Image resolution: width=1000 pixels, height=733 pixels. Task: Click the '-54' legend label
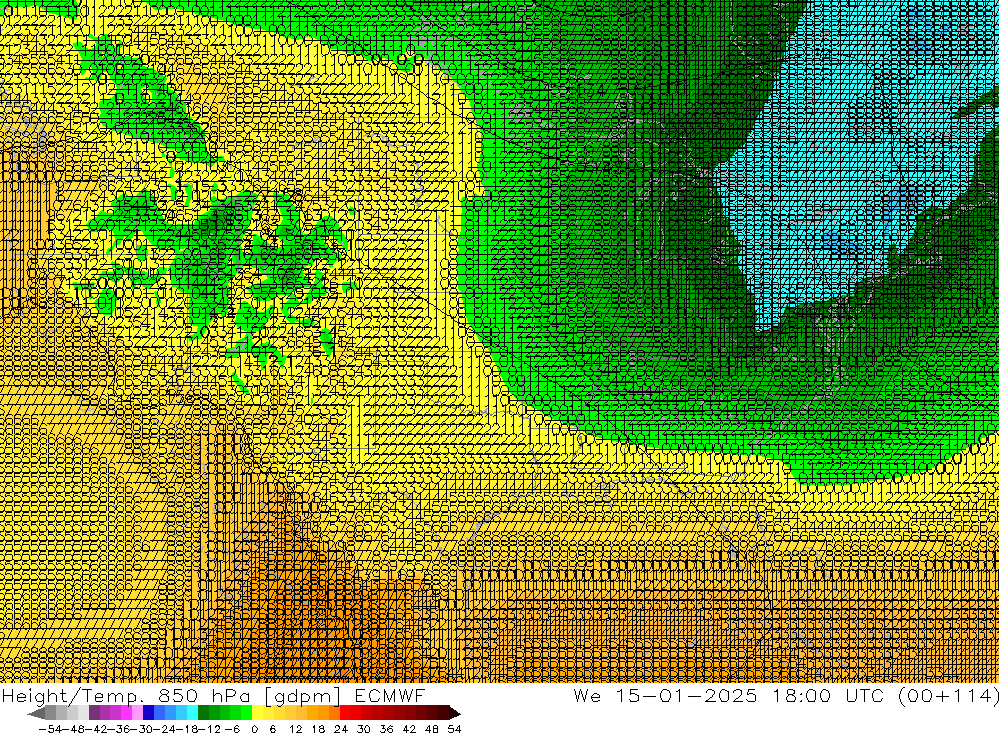[x=50, y=729]
